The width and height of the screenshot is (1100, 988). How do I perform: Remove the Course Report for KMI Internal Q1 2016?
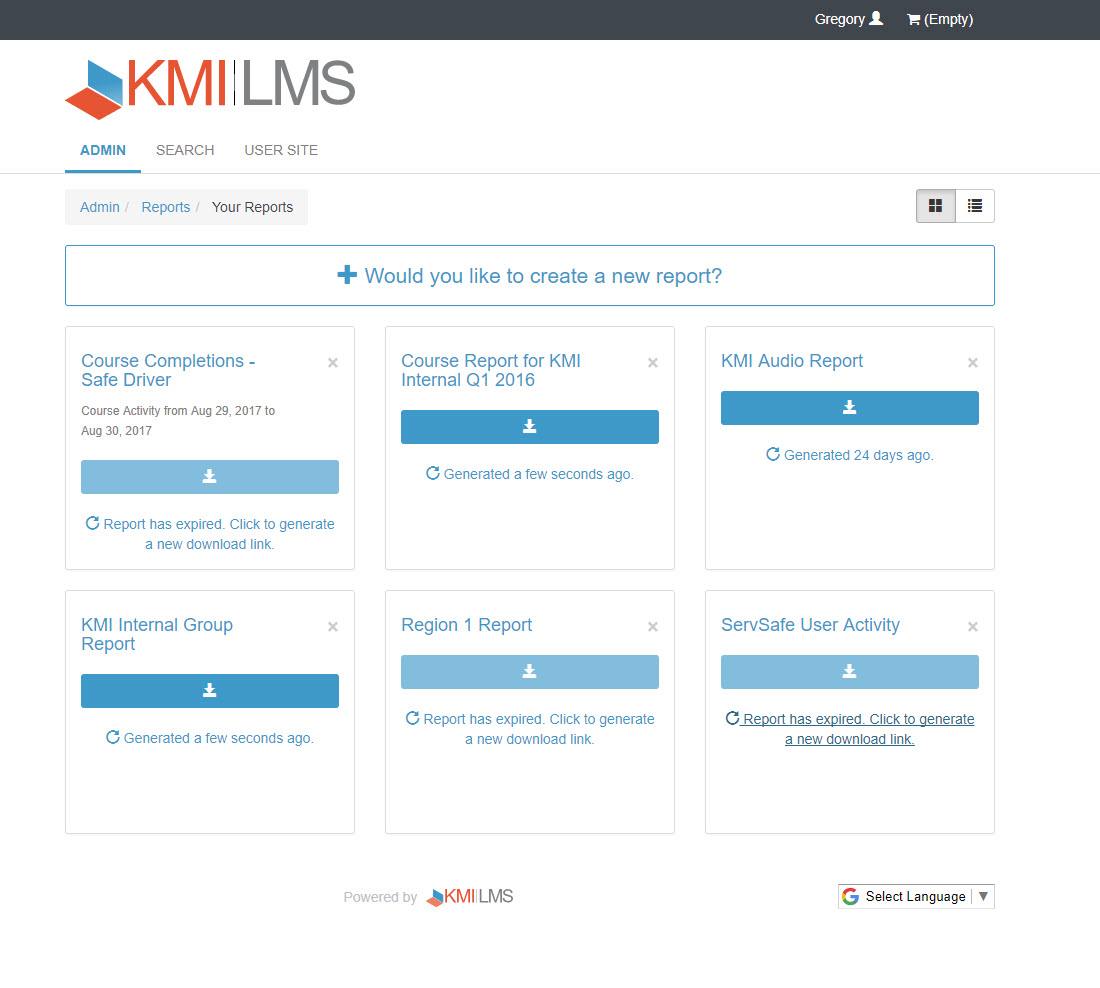(x=652, y=363)
